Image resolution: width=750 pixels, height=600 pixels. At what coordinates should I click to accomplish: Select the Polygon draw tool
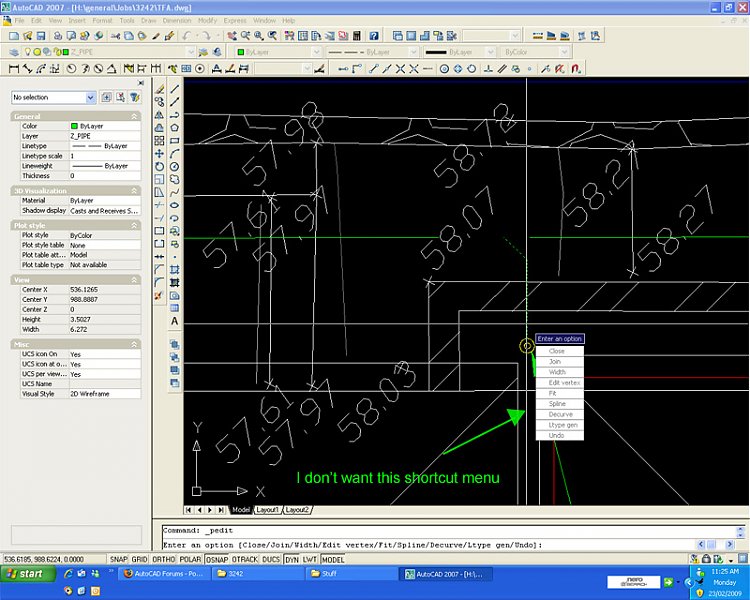click(x=175, y=128)
